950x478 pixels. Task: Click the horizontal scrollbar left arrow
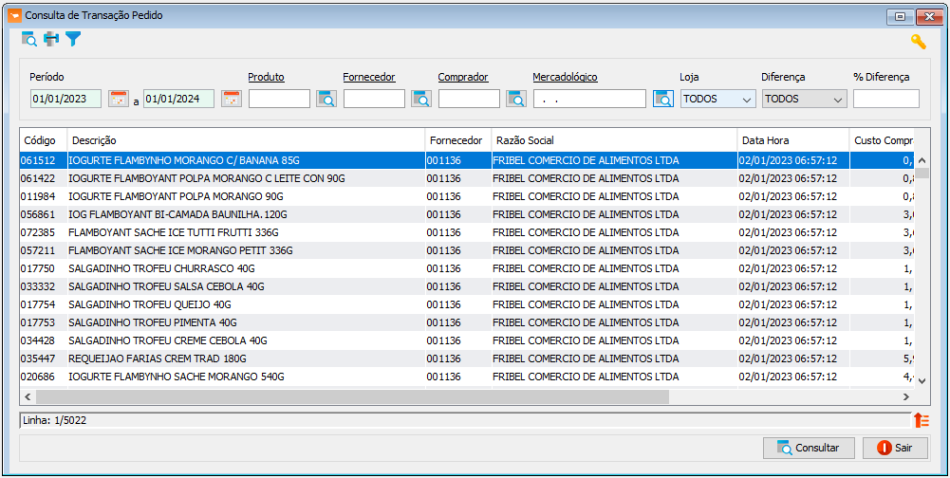coord(27,397)
